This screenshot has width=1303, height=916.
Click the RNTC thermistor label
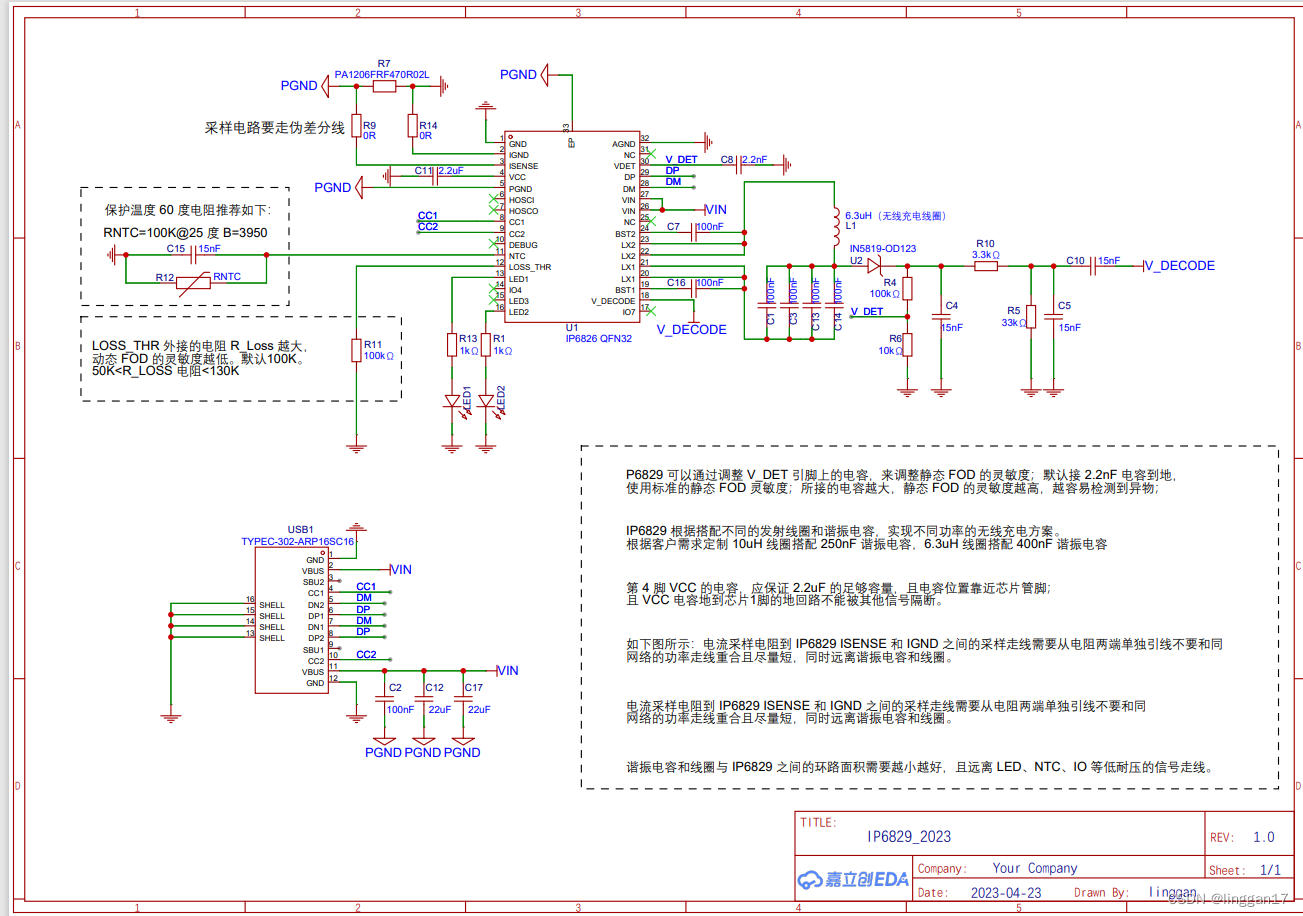tap(227, 277)
